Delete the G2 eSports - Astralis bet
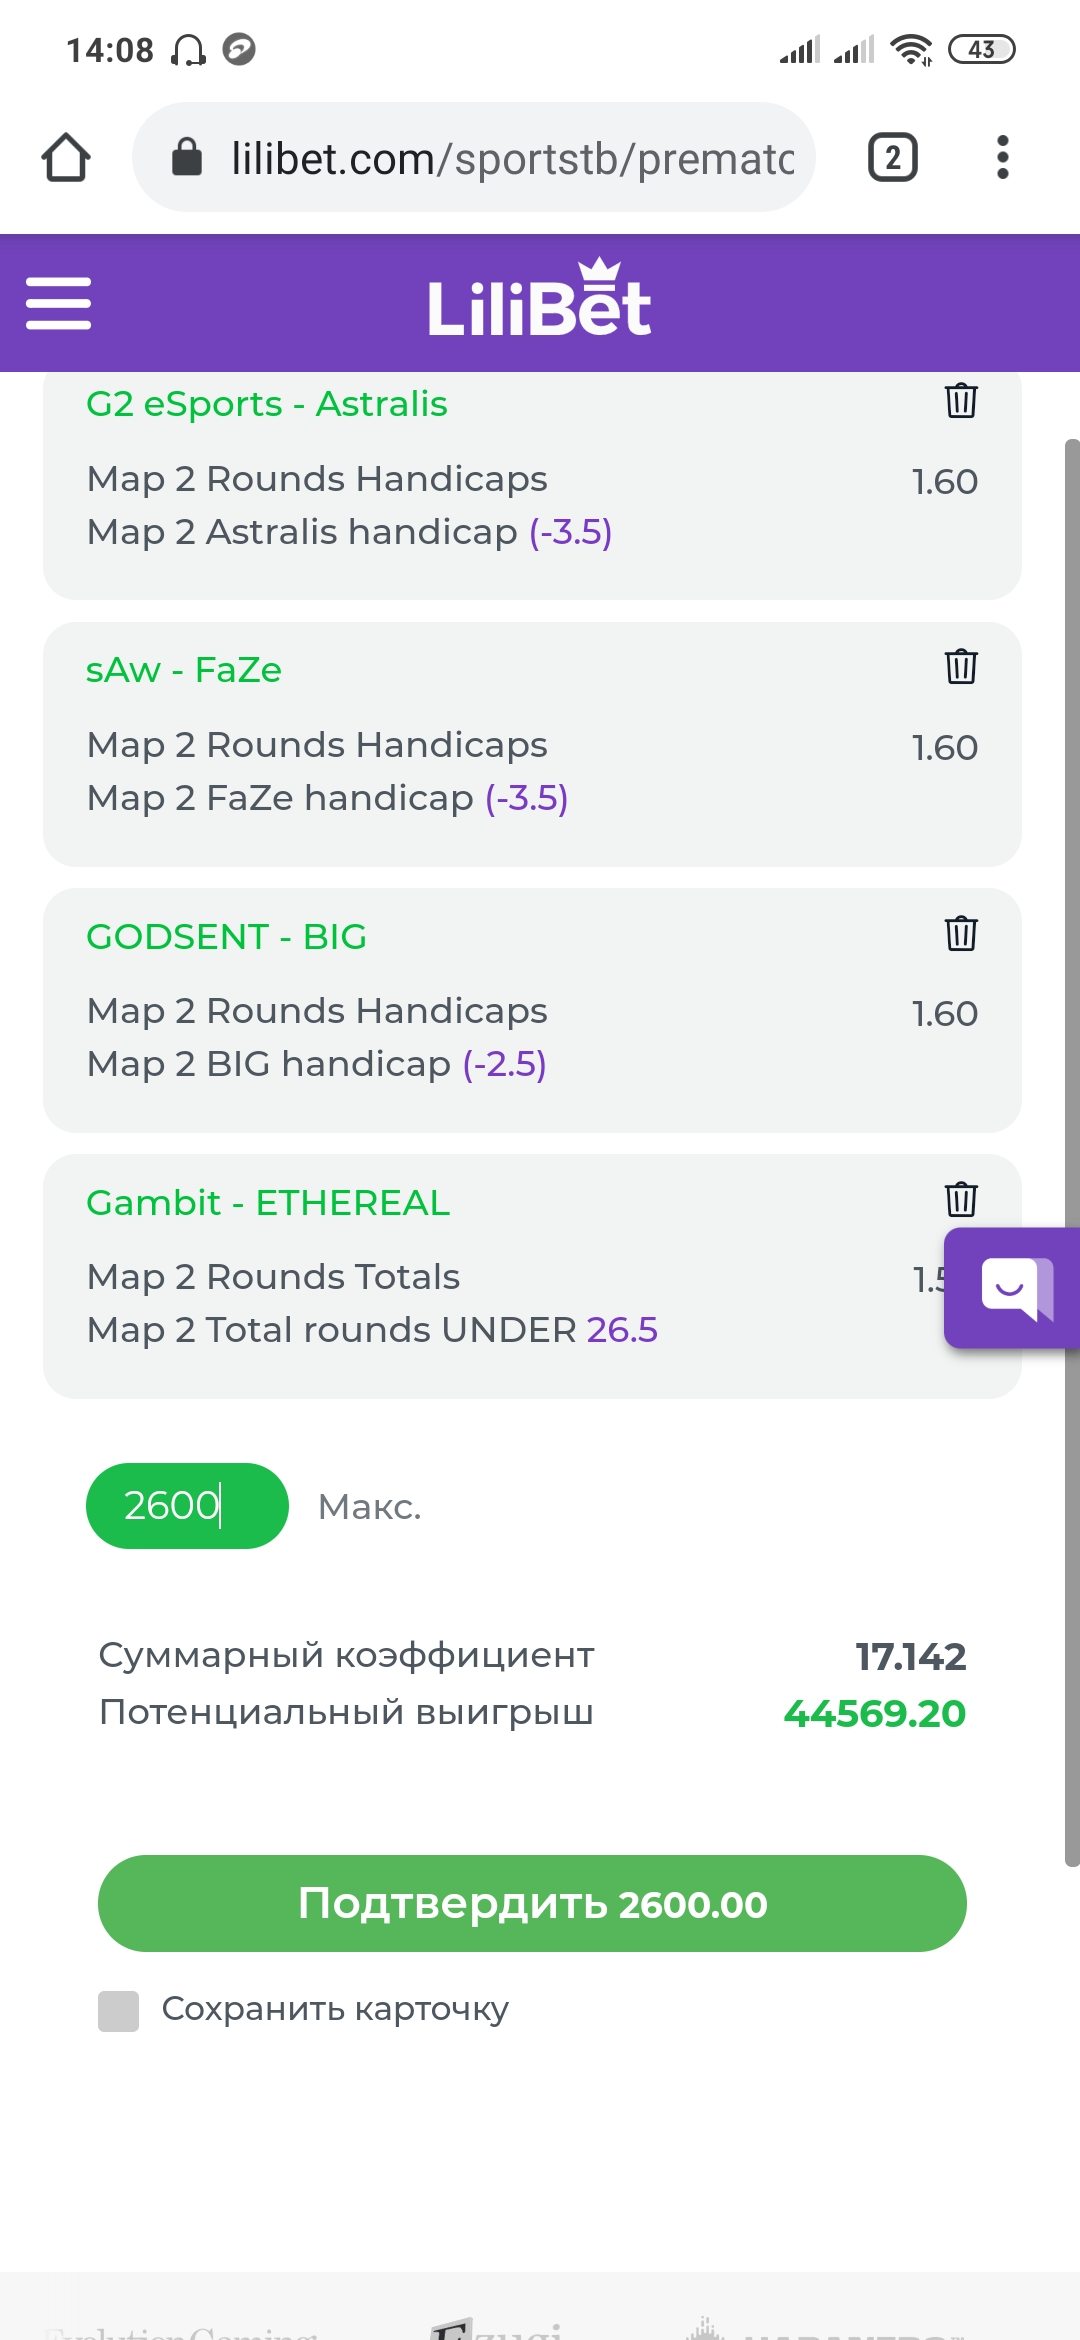The image size is (1080, 2340). click(x=961, y=401)
